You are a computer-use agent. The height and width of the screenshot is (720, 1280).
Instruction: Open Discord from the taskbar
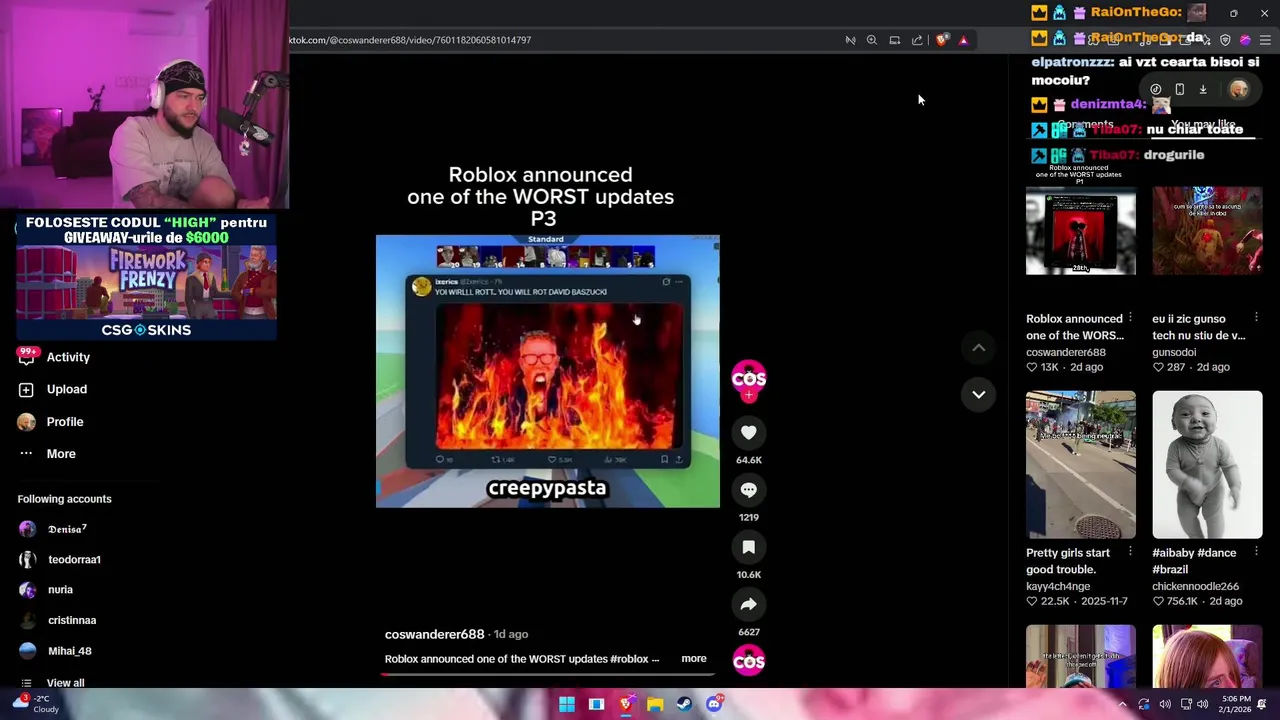714,704
